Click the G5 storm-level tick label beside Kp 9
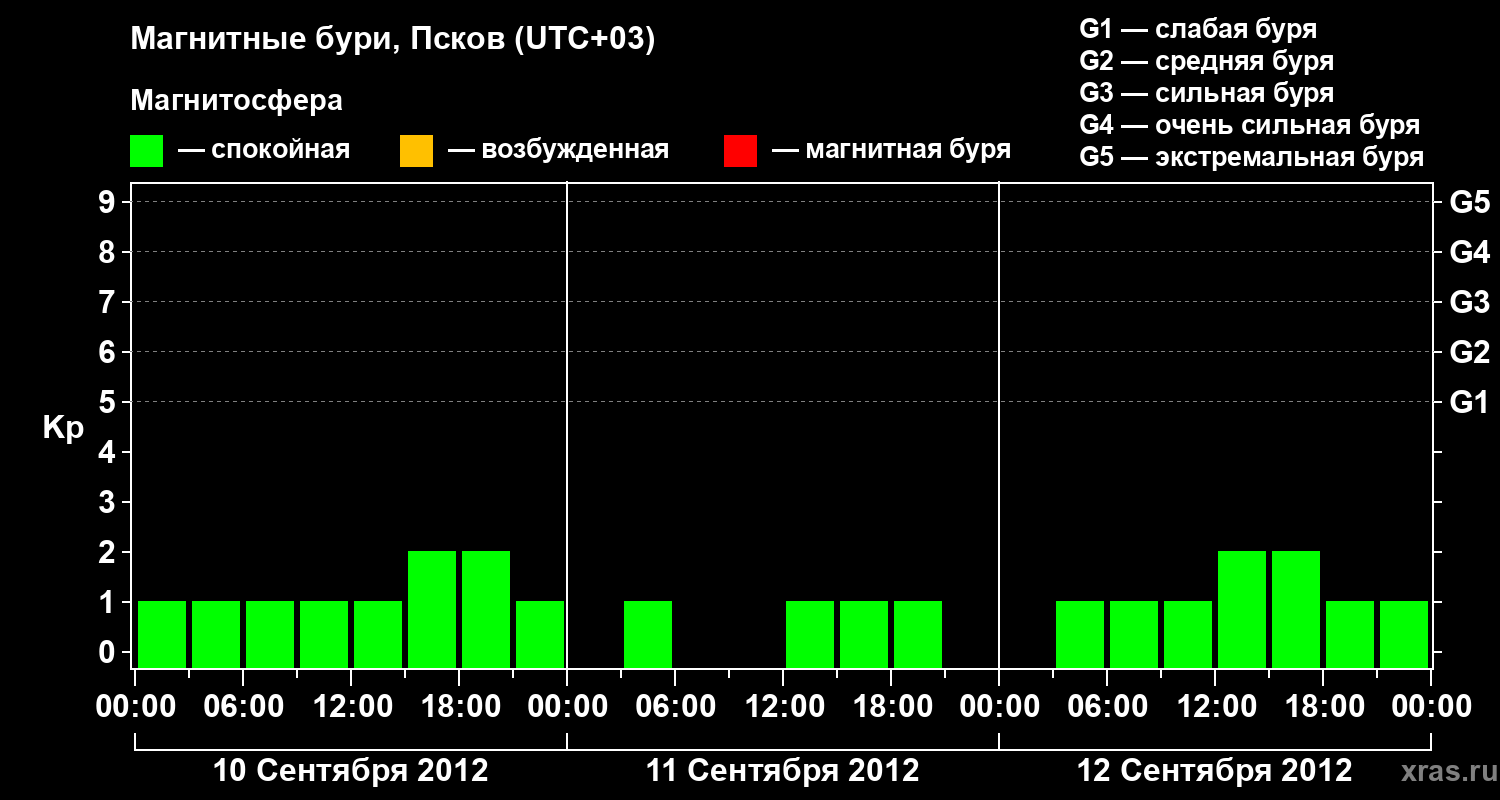The height and width of the screenshot is (800, 1500). pos(1469,202)
